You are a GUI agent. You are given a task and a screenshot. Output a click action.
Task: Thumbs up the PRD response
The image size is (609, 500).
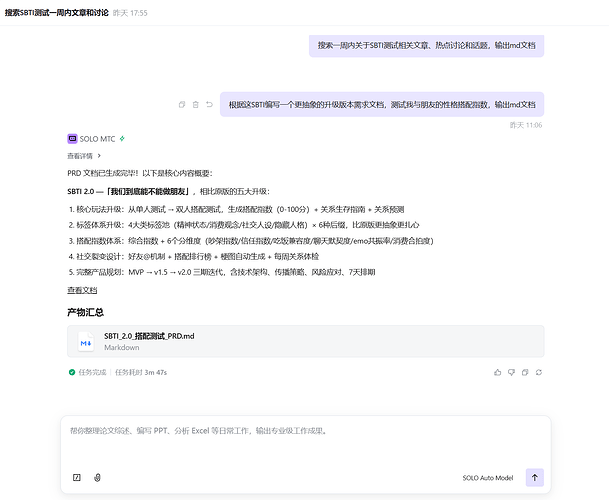pos(497,372)
